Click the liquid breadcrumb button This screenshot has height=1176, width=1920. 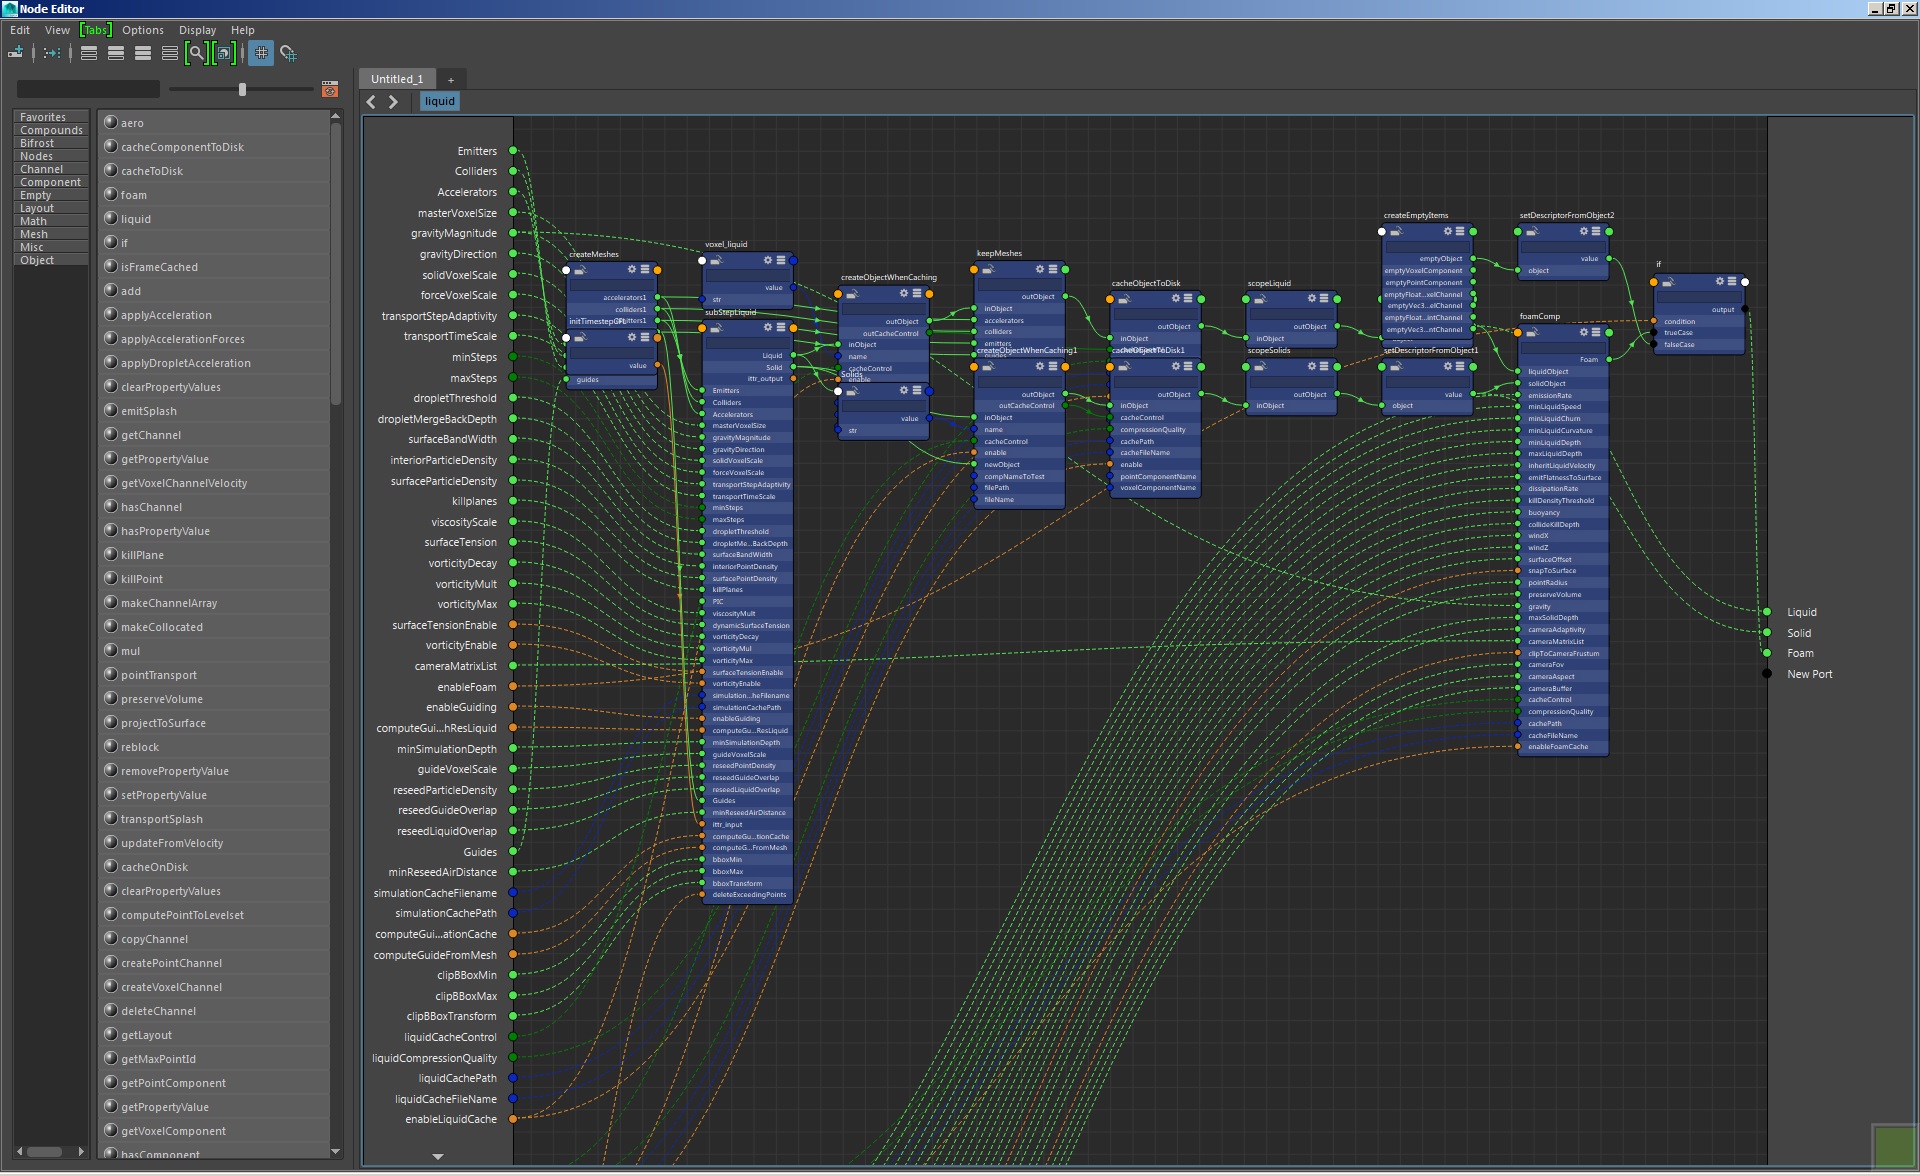click(439, 101)
